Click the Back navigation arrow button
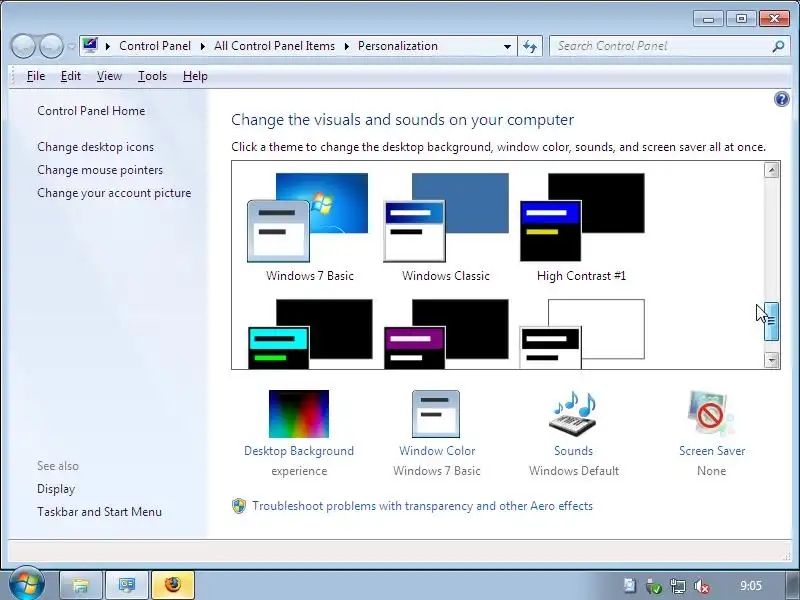The image size is (800, 600). click(x=23, y=46)
